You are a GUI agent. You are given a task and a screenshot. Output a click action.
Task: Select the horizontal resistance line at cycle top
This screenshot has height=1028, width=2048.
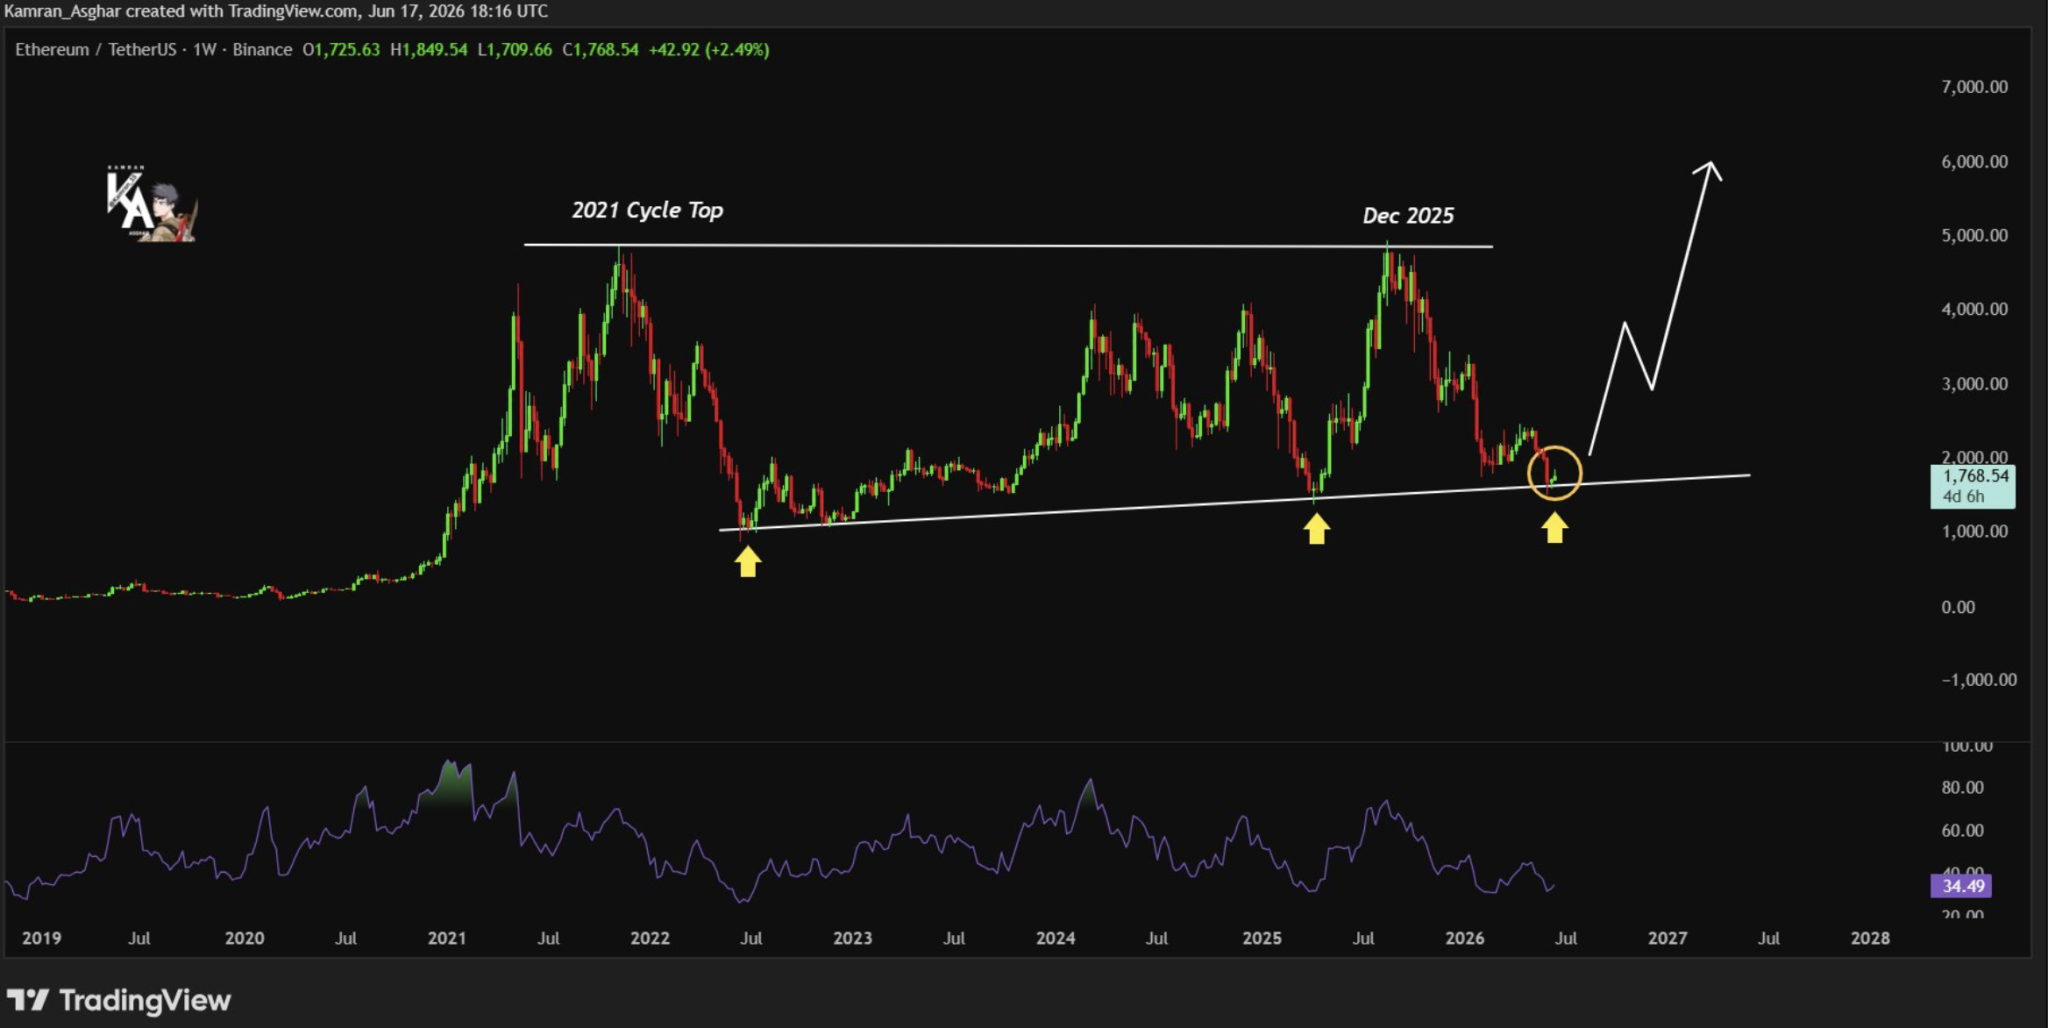1008,245
